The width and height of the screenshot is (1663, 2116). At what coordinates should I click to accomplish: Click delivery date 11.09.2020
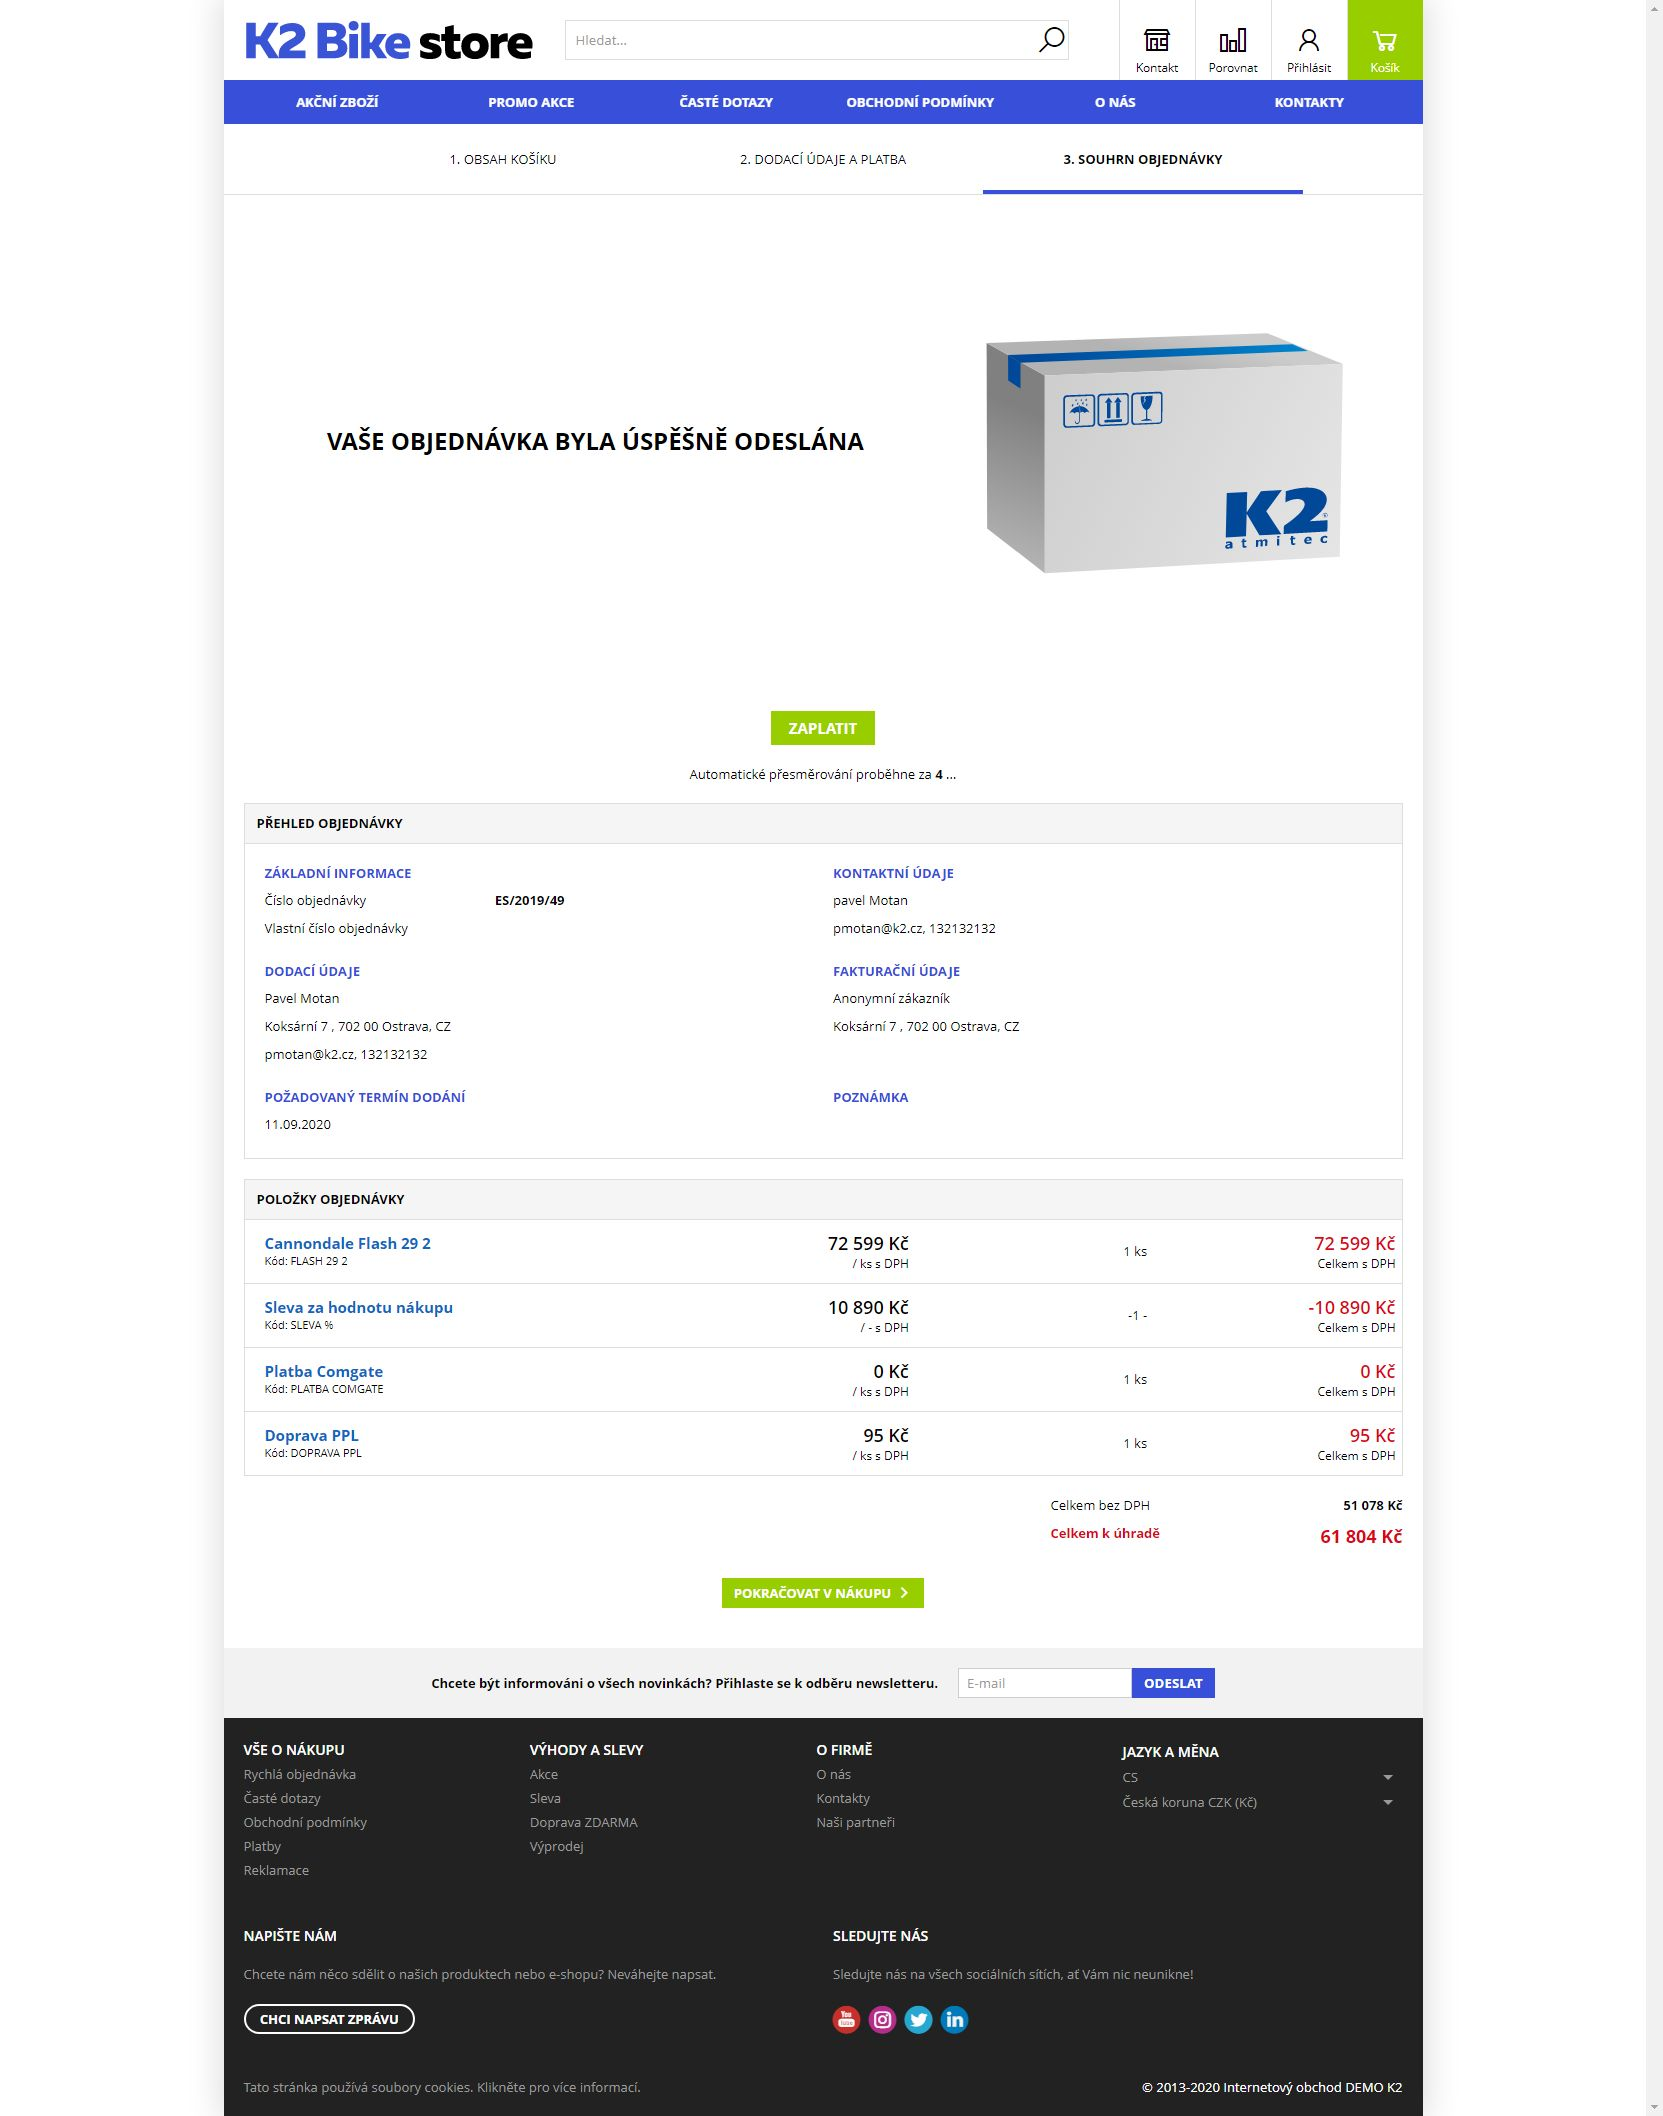click(x=298, y=1124)
